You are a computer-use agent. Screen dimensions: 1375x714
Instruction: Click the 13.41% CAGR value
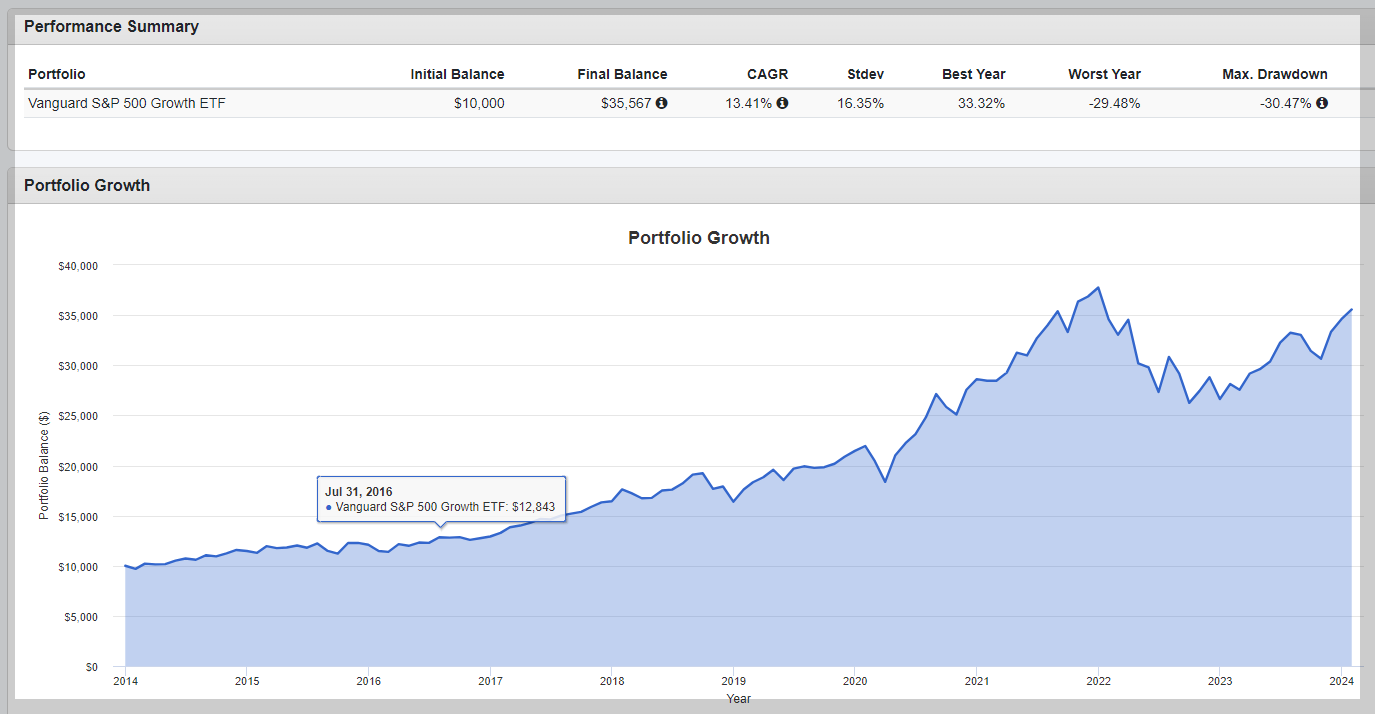click(749, 103)
